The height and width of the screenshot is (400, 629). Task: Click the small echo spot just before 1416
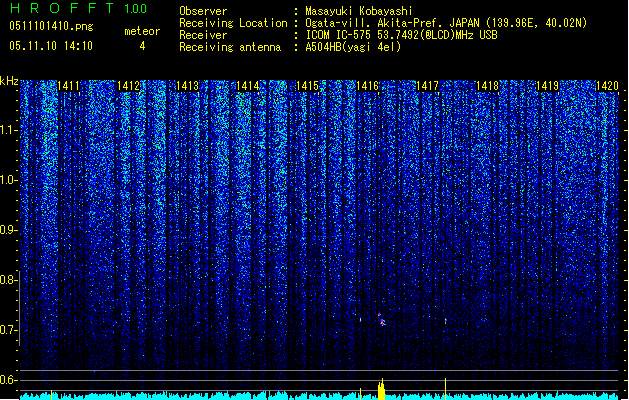pos(360,320)
